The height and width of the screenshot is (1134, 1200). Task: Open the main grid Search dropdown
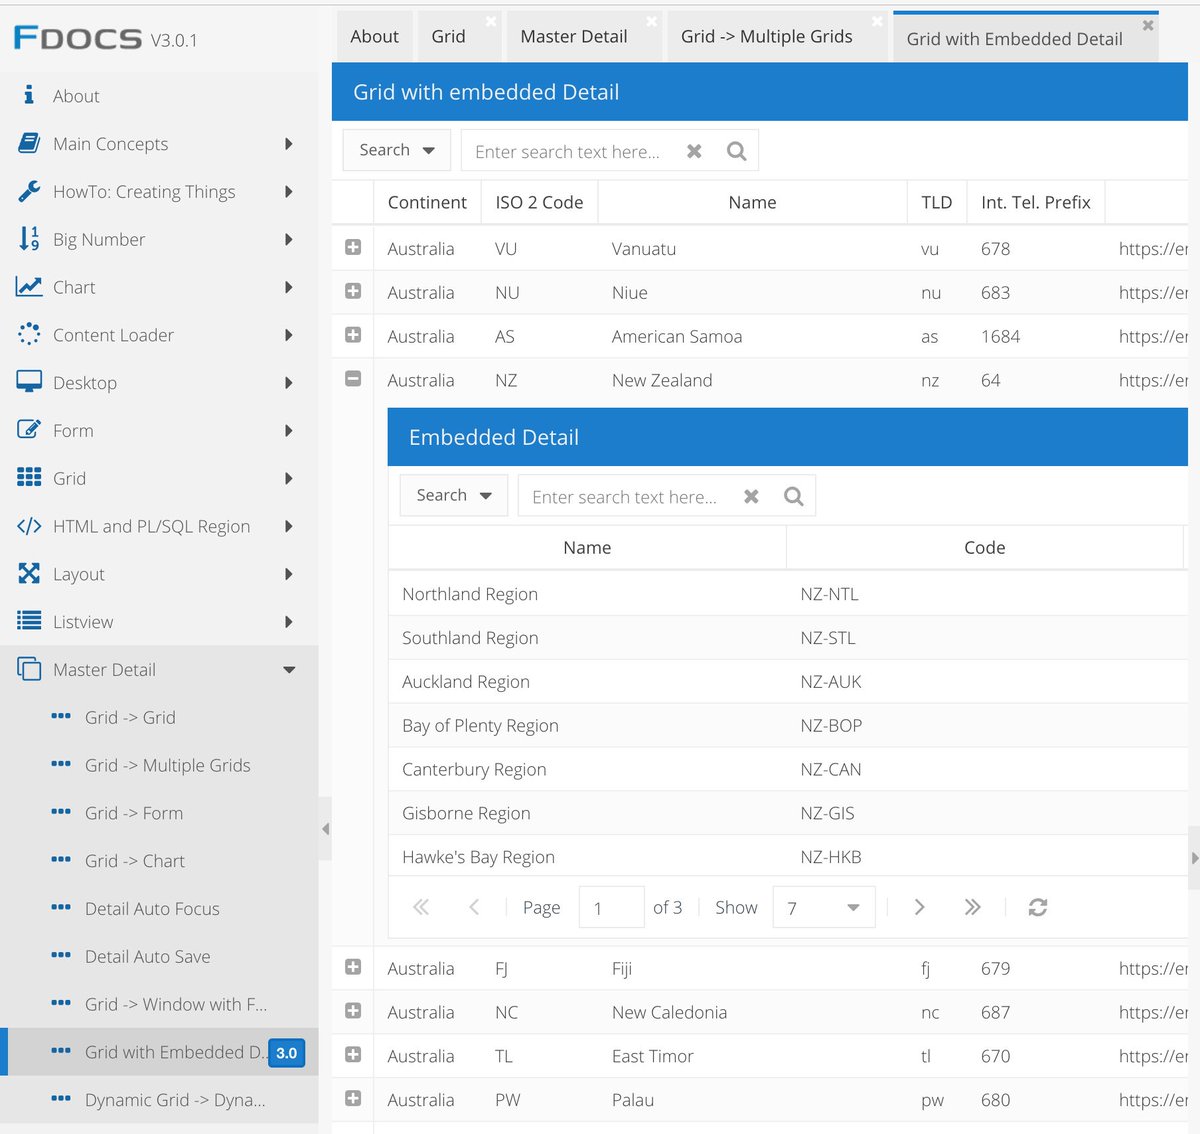pyautogui.click(x=397, y=150)
